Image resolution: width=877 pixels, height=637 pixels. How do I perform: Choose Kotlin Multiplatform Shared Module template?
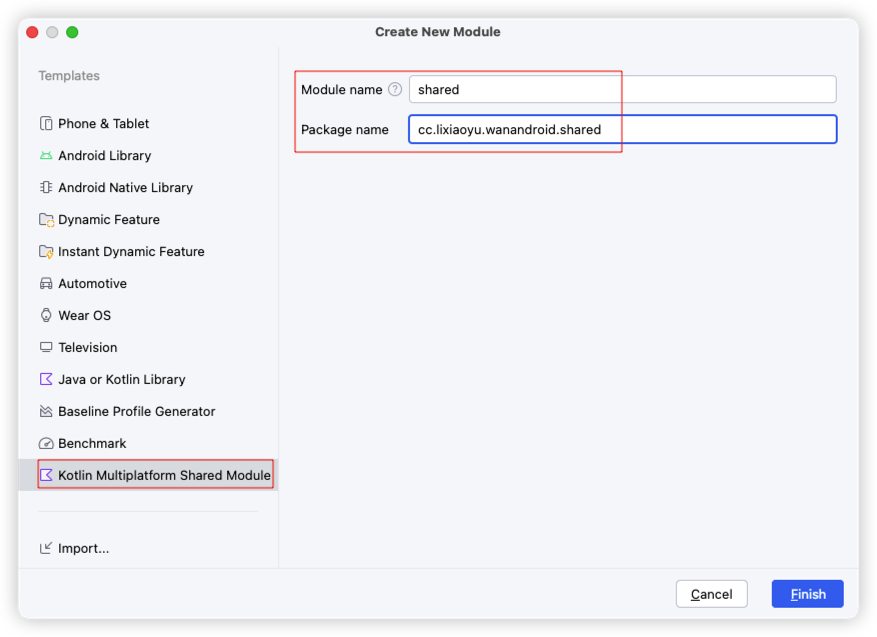tap(164, 475)
